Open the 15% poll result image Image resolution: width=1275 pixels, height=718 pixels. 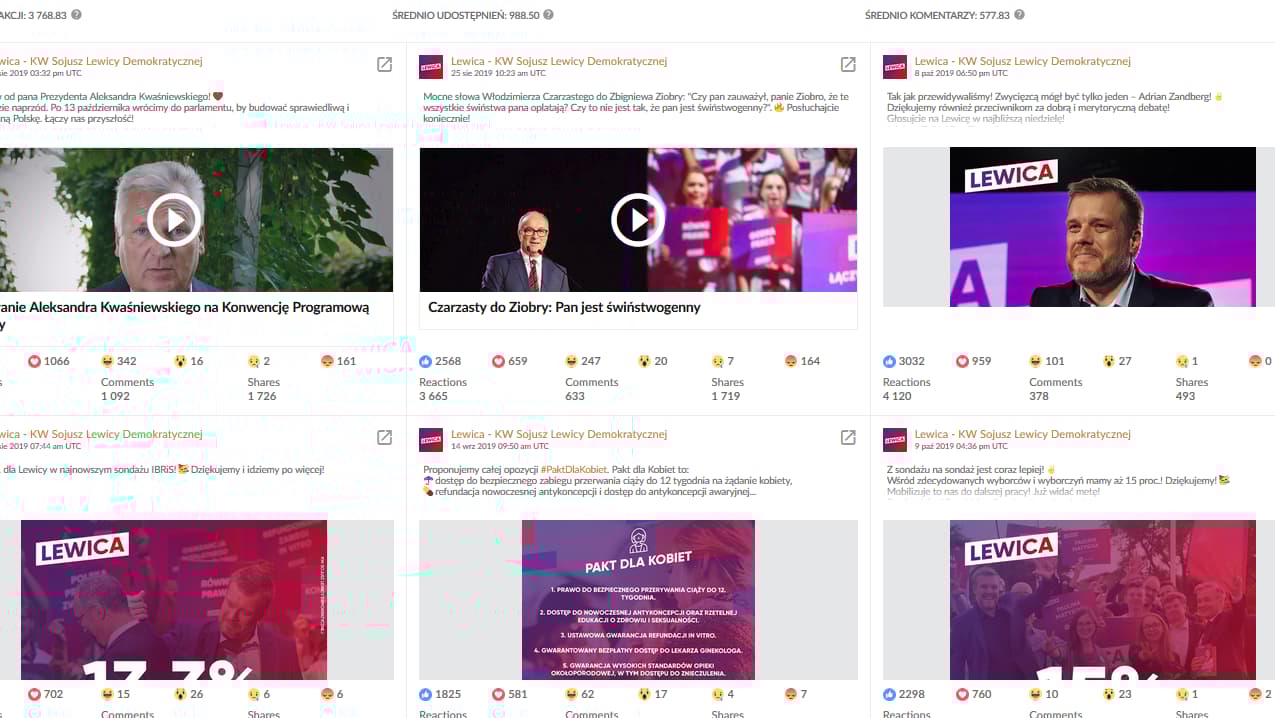point(1103,600)
